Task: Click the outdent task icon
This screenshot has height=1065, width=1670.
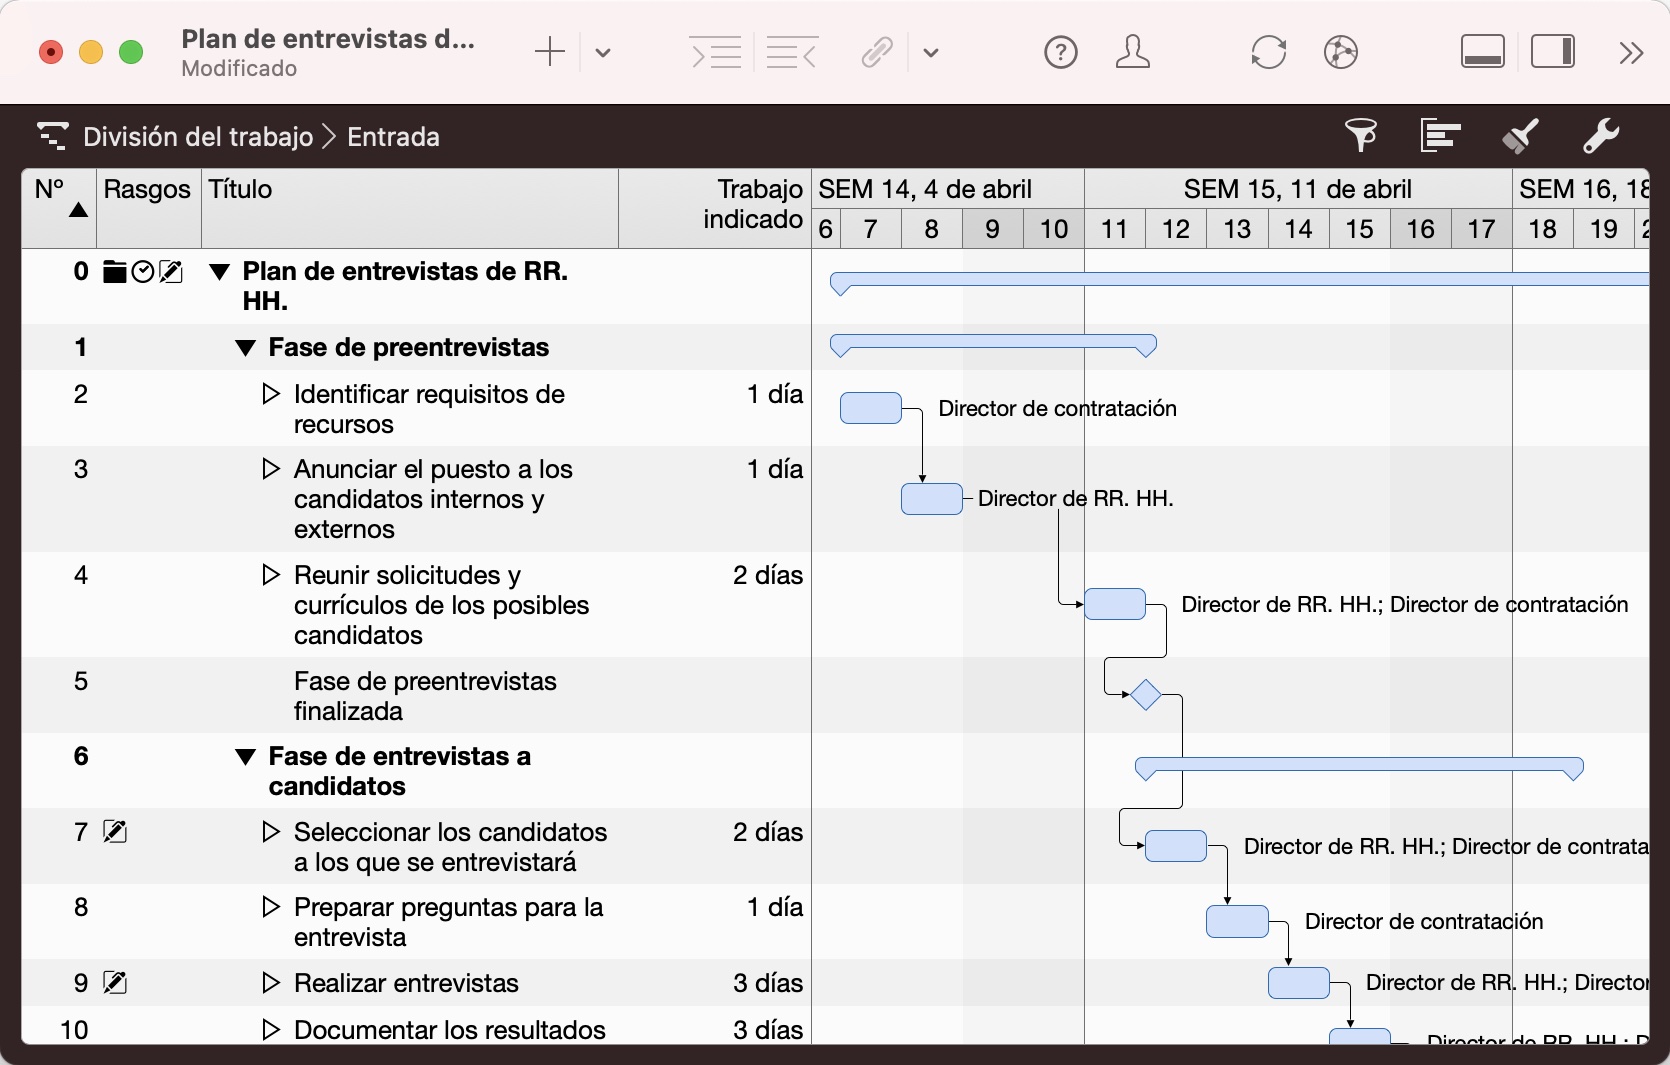Action: point(791,52)
